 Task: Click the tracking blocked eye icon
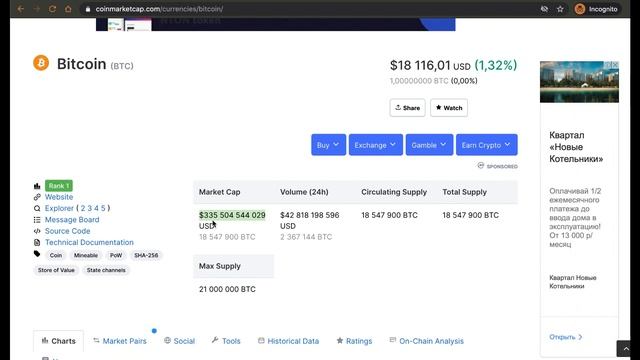point(544,9)
